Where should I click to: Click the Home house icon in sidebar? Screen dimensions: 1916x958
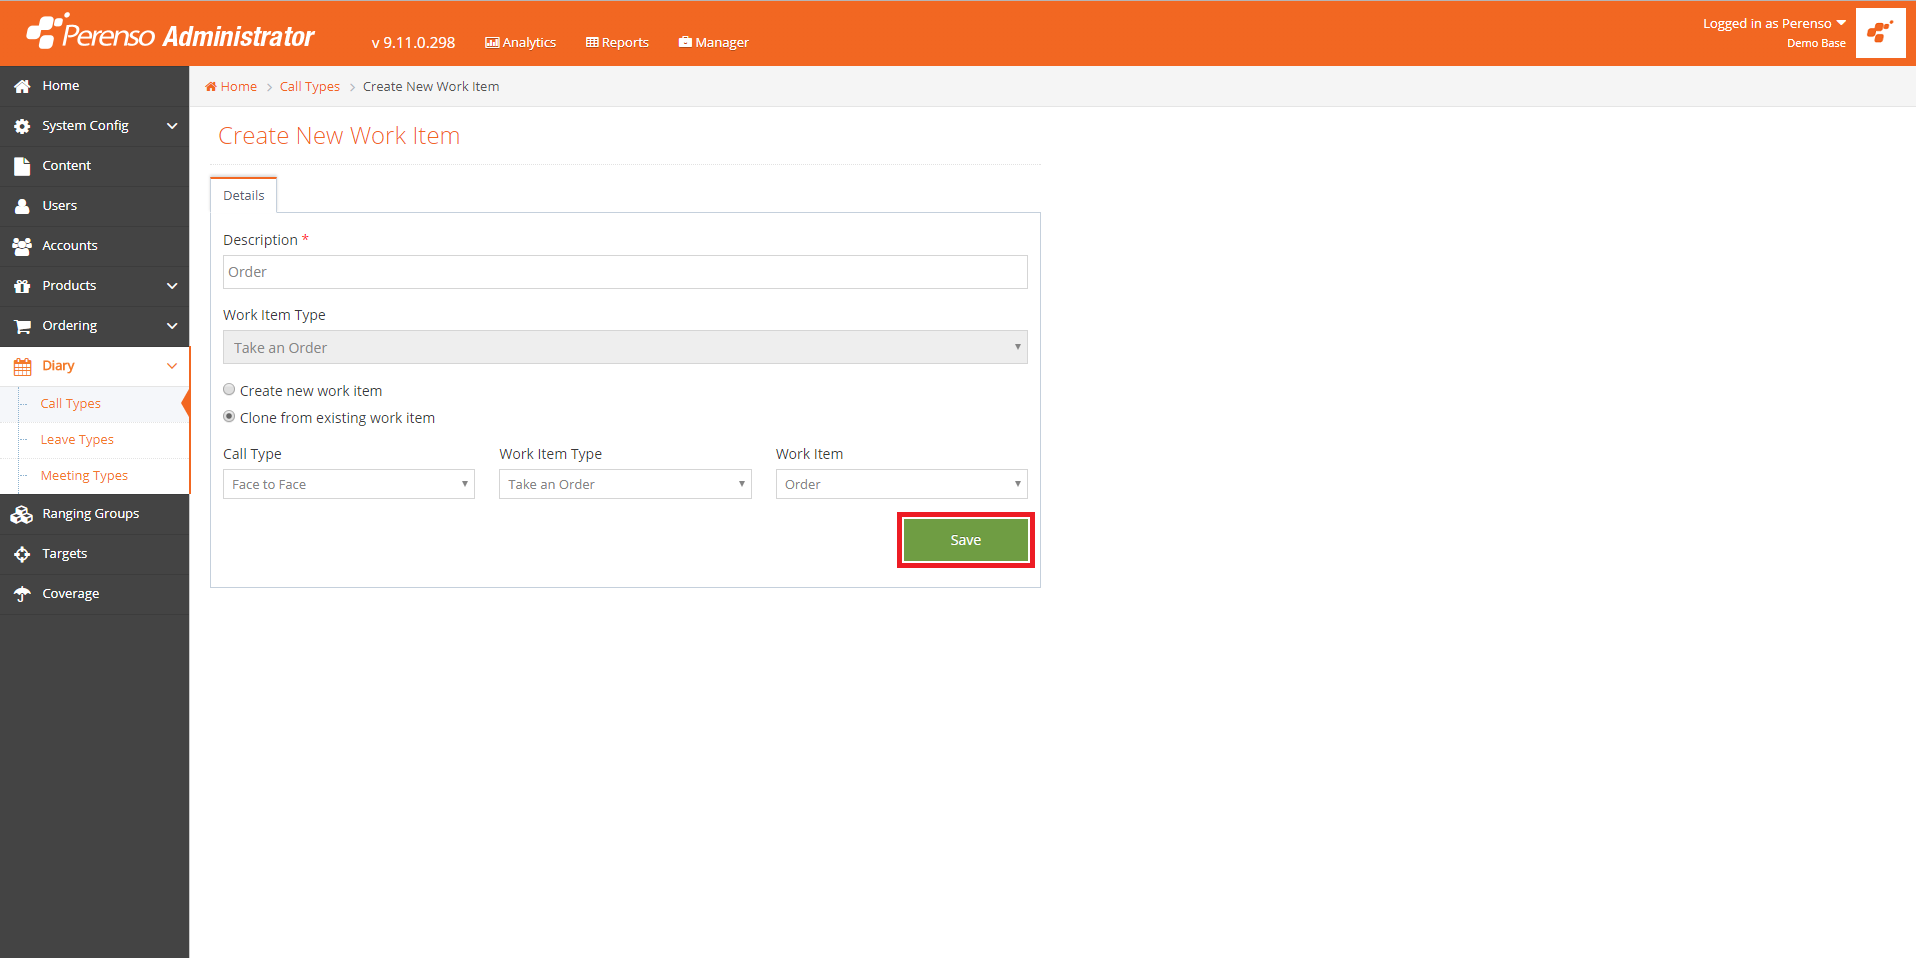[22, 86]
